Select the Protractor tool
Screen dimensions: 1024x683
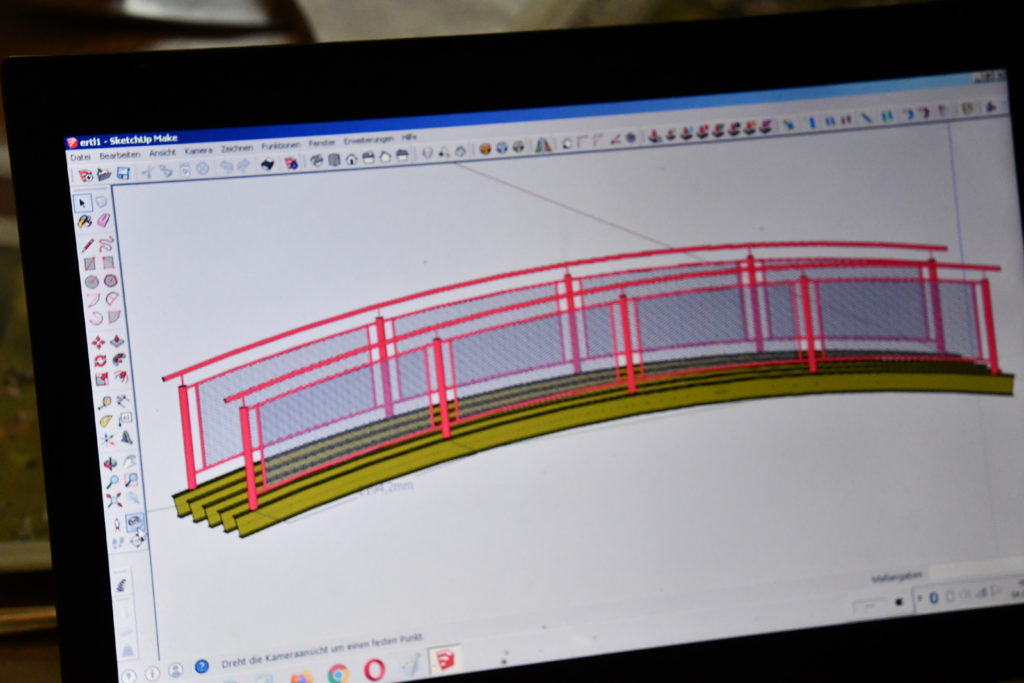(x=106, y=422)
